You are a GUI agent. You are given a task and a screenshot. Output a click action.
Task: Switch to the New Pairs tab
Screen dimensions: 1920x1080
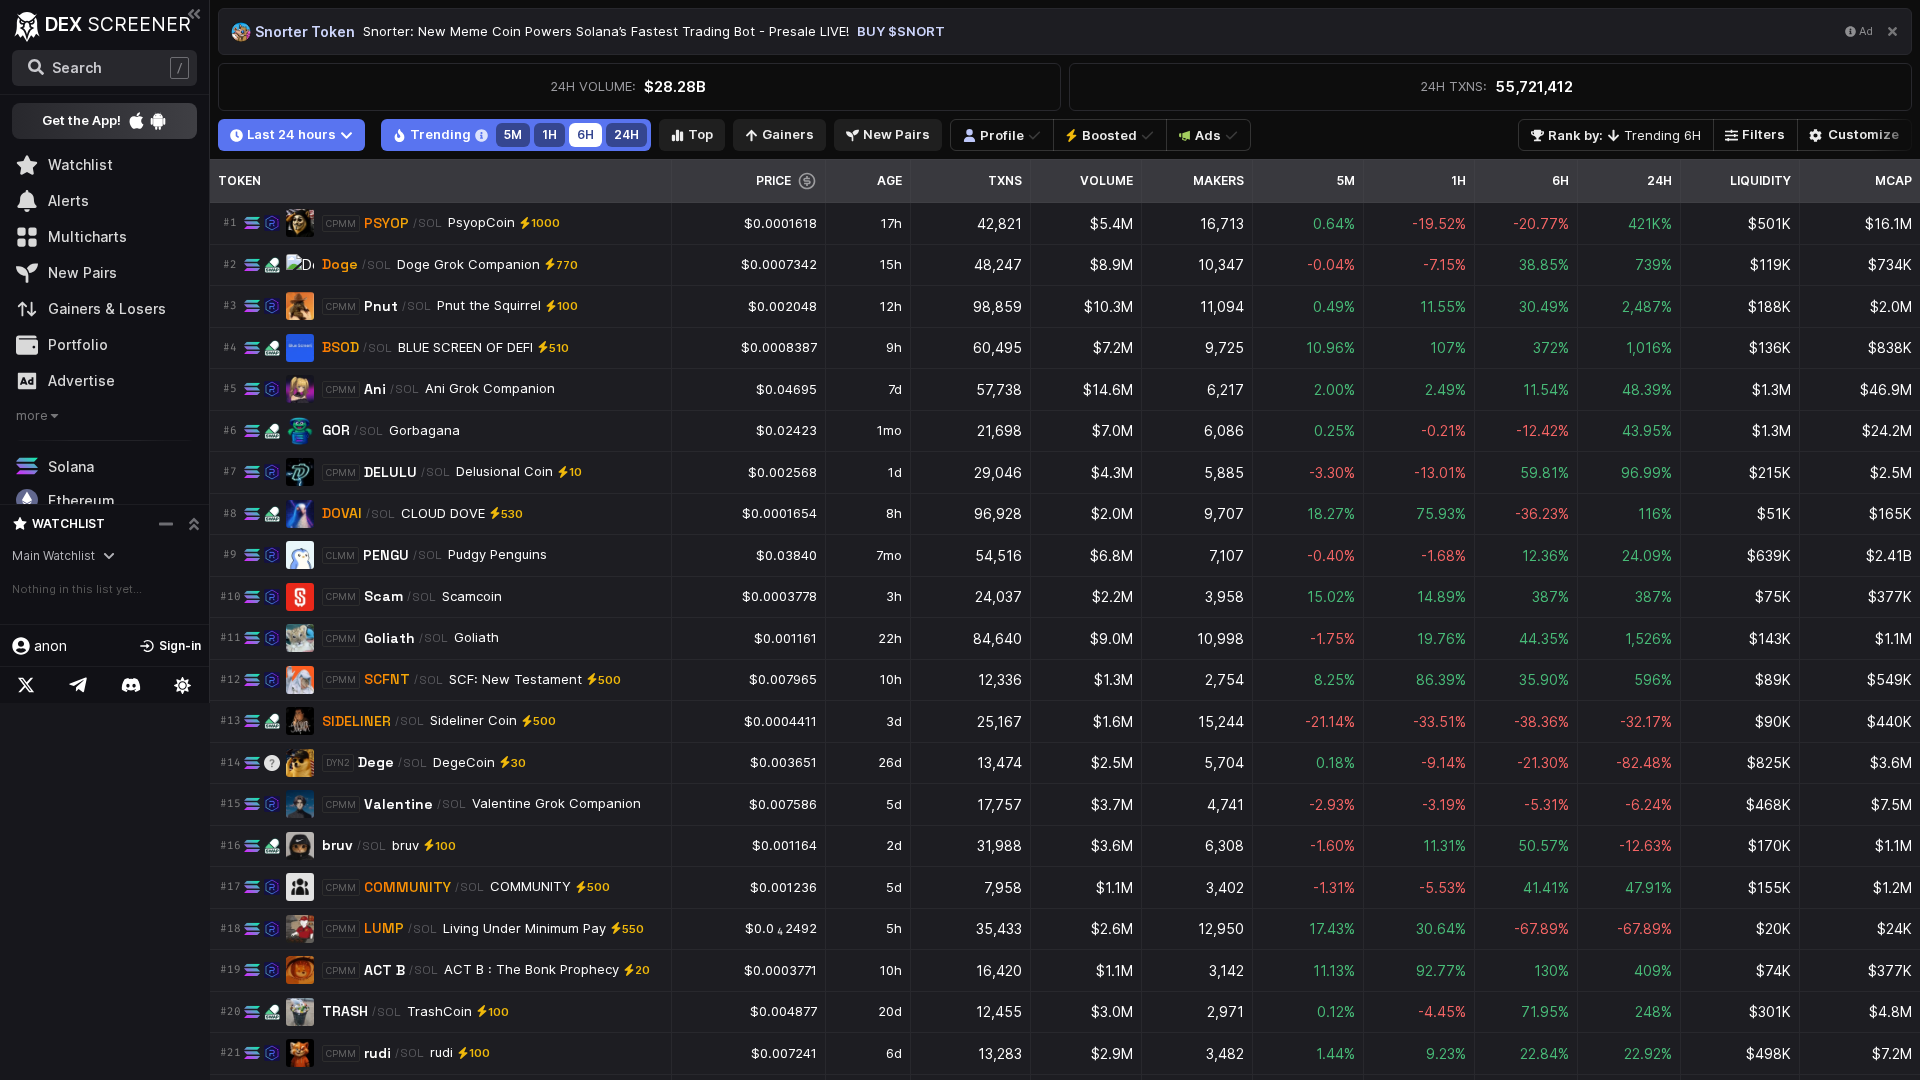(x=887, y=135)
